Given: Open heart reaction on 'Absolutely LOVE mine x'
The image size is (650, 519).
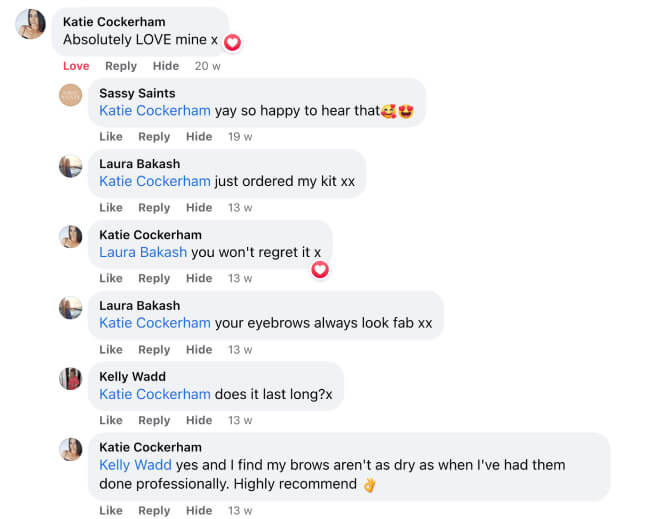Looking at the screenshot, I should (x=232, y=42).
